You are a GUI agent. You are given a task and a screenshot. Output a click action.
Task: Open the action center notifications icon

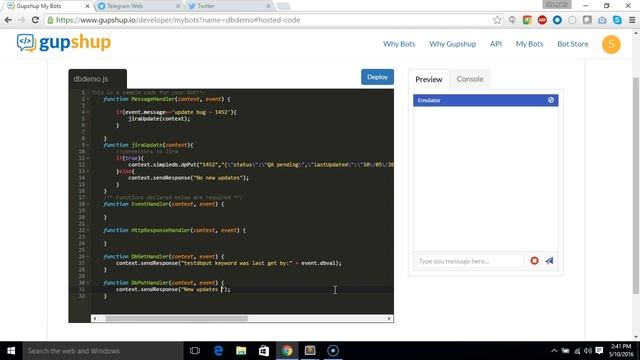[x=599, y=351]
